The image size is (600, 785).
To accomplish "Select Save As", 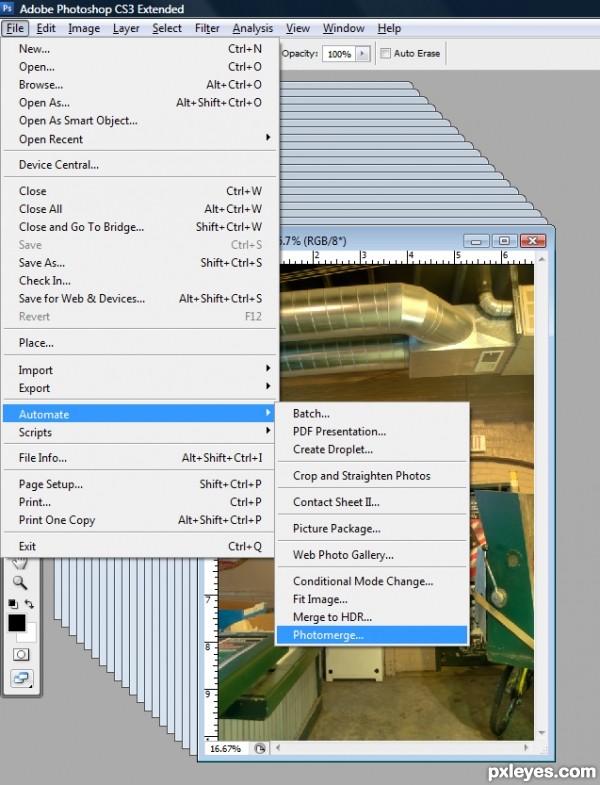I will click(x=139, y=262).
